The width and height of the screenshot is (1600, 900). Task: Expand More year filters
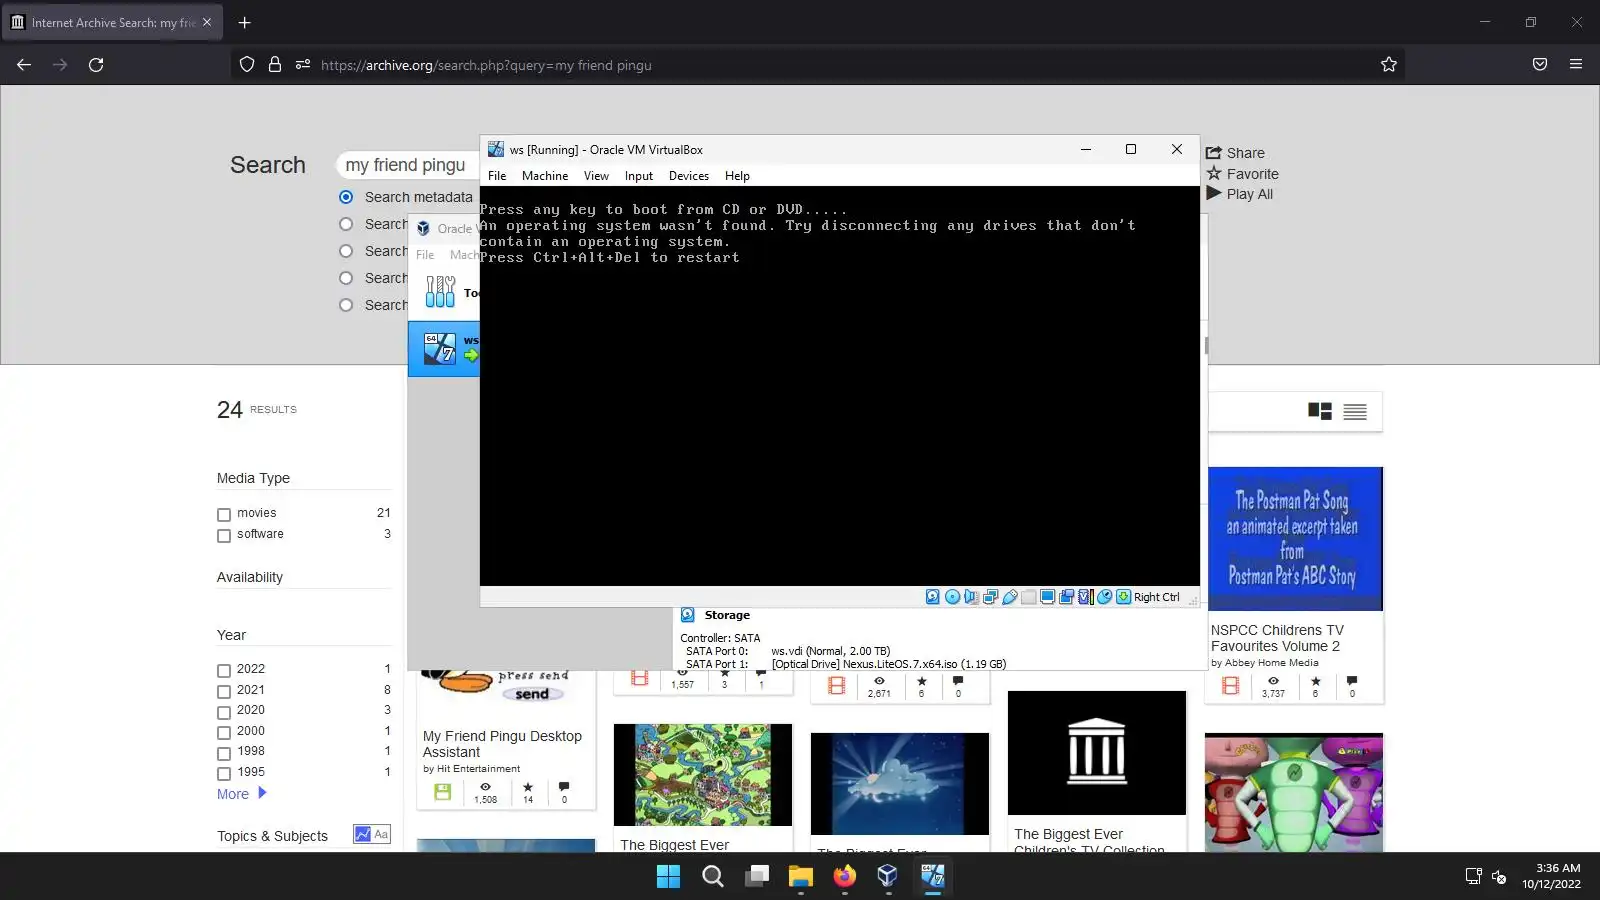(x=242, y=794)
